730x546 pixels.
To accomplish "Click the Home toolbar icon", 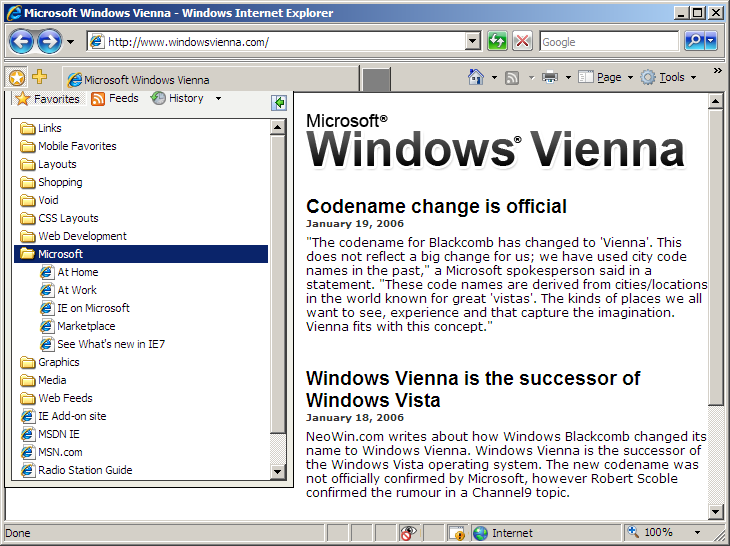I will point(476,77).
